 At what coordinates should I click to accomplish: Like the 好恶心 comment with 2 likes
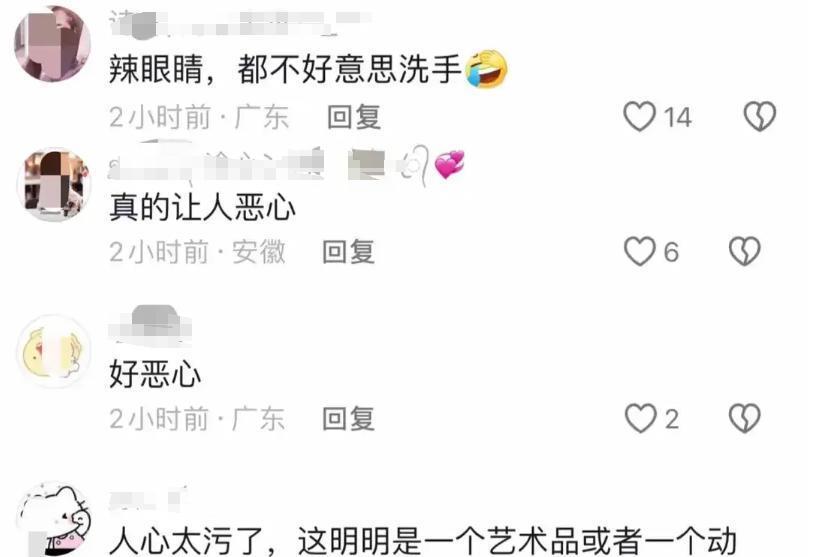[640, 418]
